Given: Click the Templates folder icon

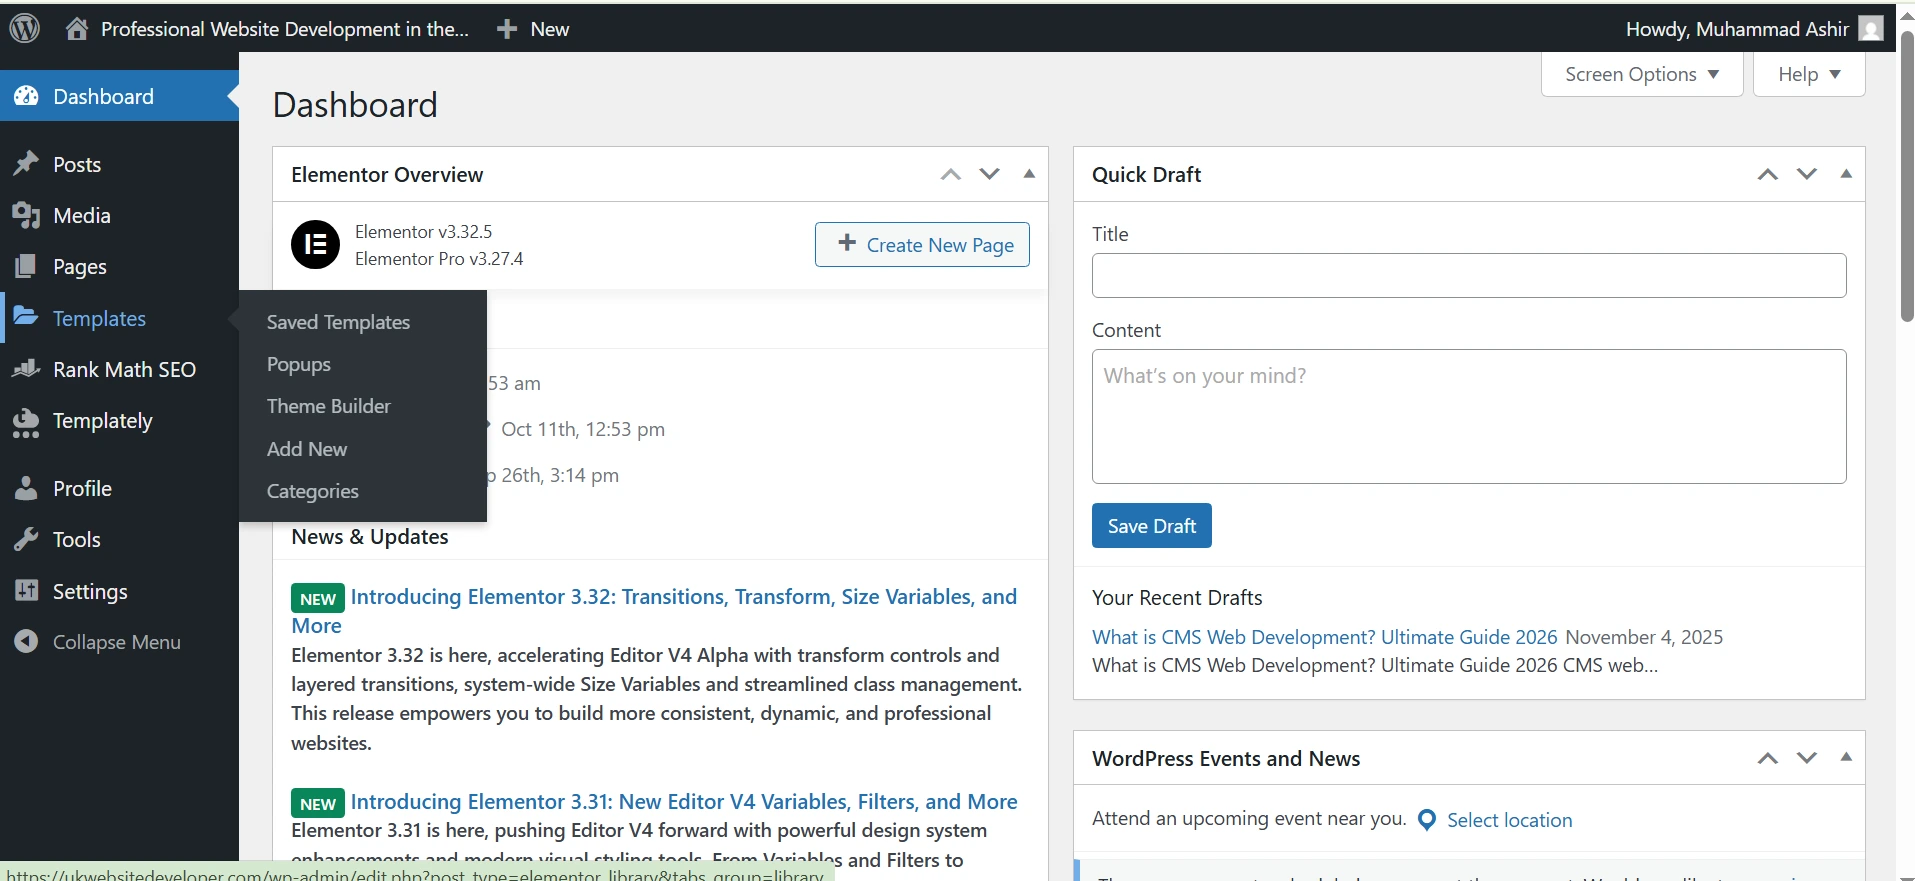Looking at the screenshot, I should (26, 317).
